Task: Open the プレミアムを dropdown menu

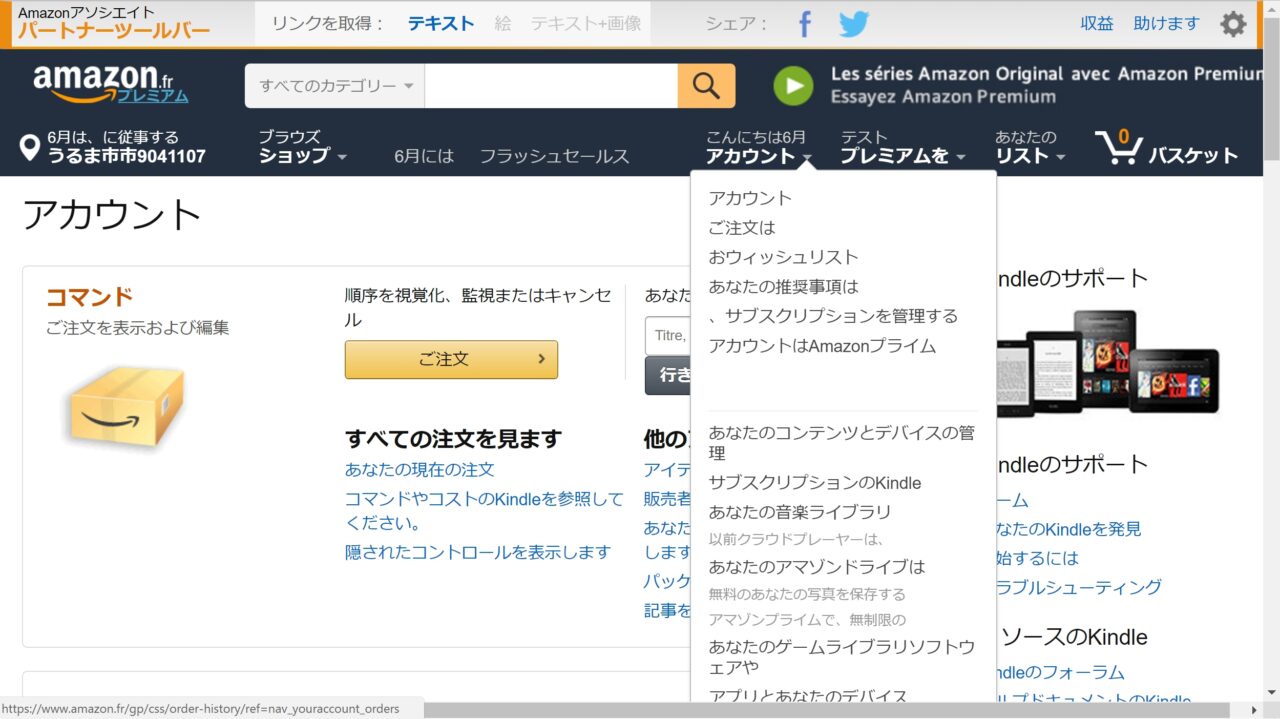Action: click(x=902, y=147)
